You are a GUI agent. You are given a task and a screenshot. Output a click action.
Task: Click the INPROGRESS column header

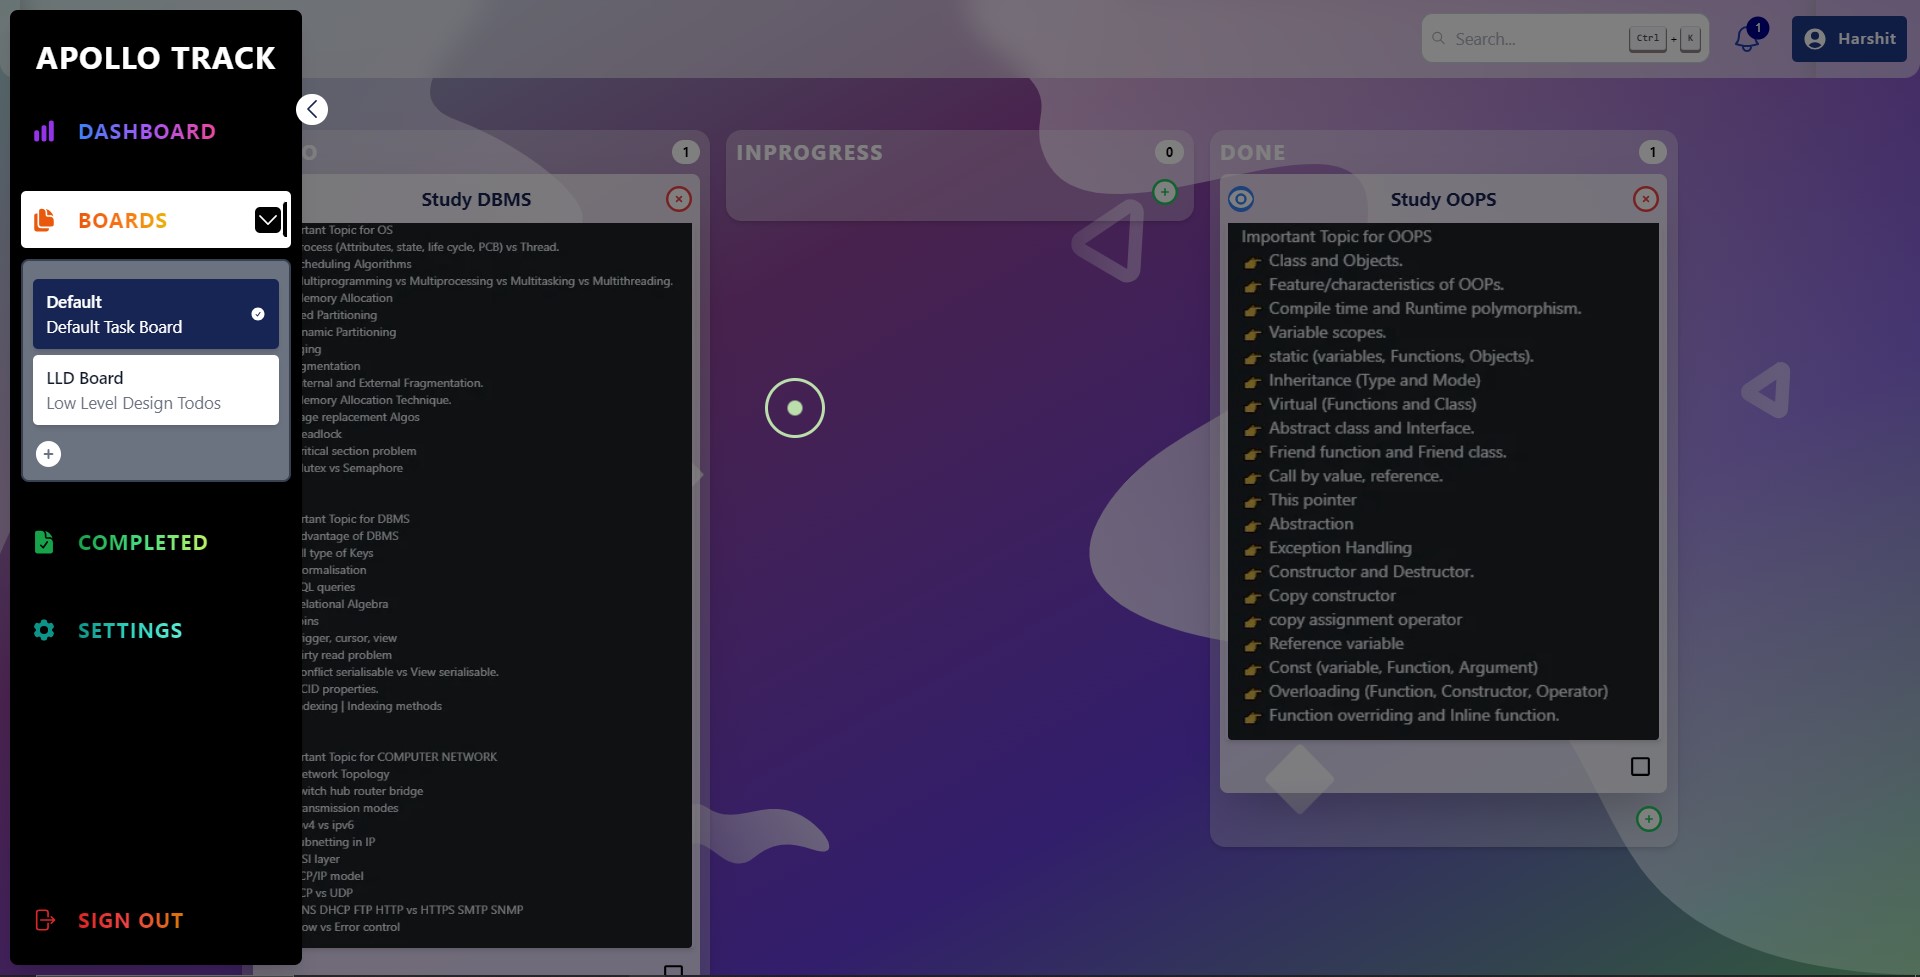pos(809,153)
